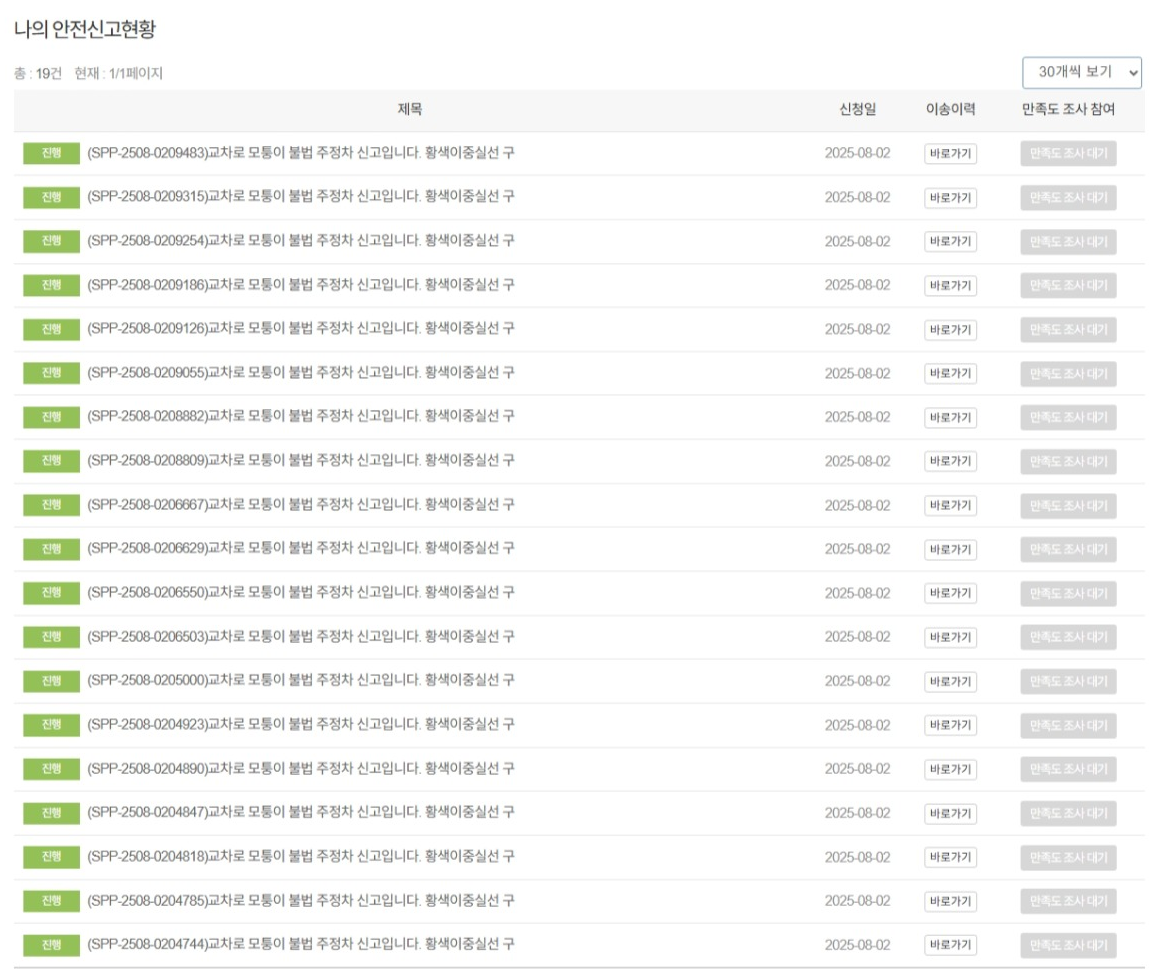
Task: Click the 진행 status badge of SPP-2508-0204785
Action: point(51,901)
